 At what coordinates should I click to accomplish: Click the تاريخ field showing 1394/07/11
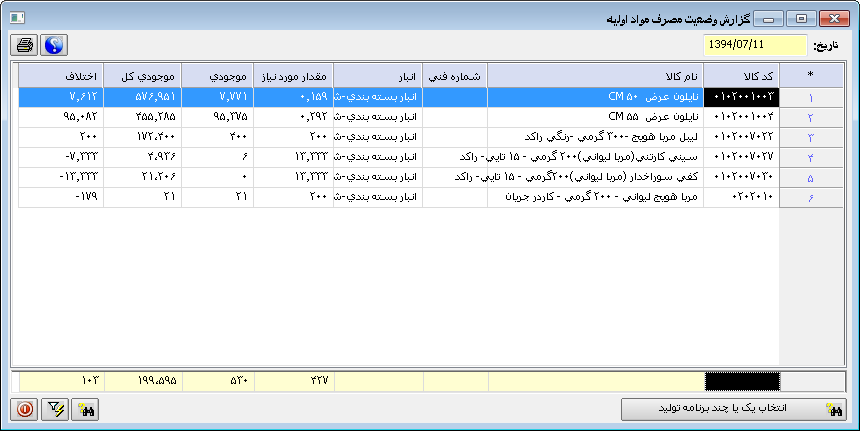(755, 45)
